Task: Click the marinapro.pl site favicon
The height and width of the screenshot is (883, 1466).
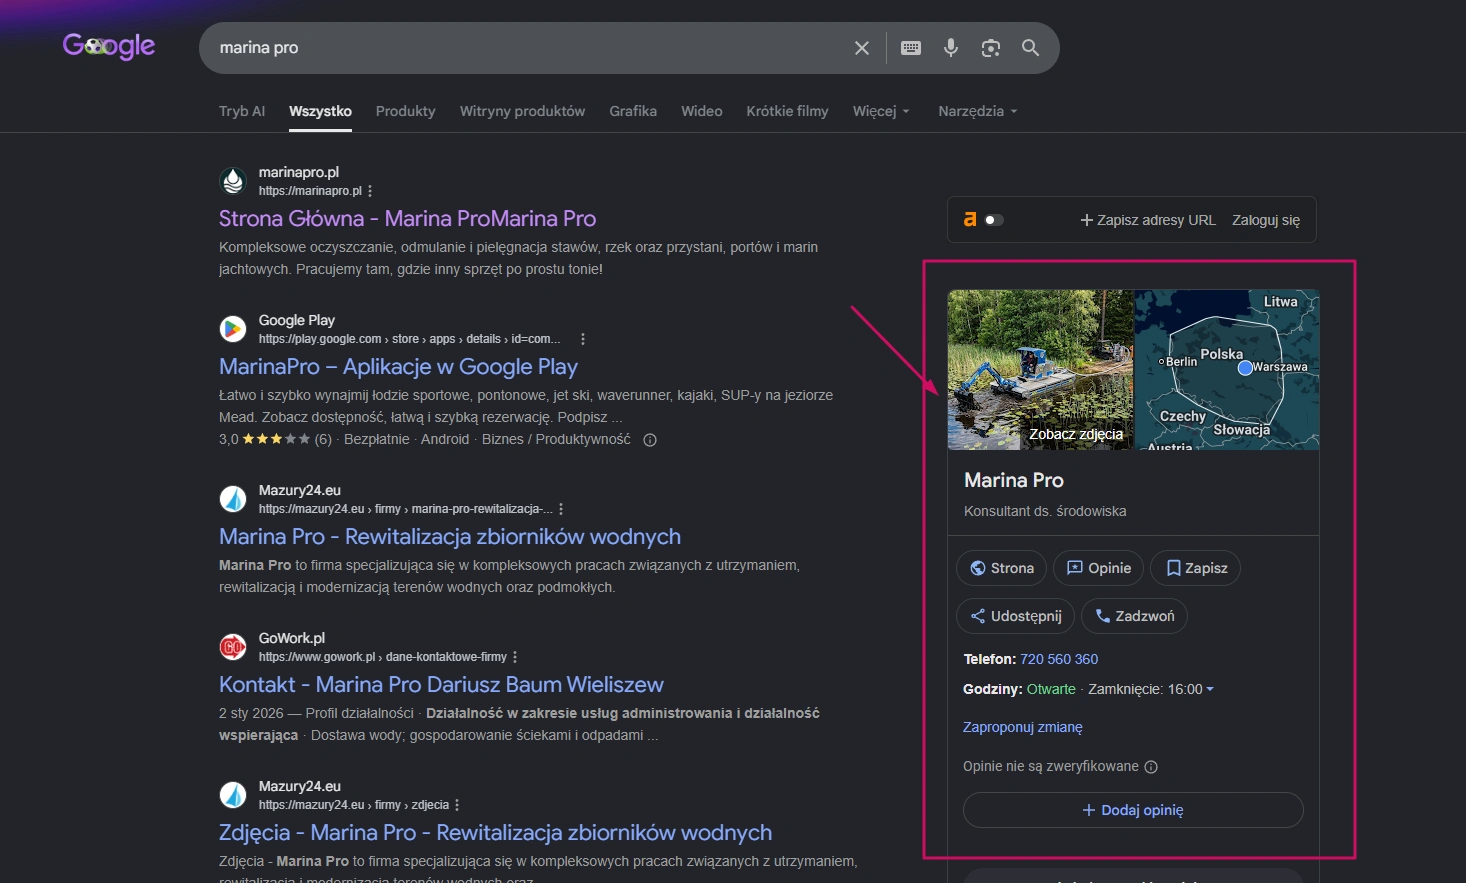Action: pyautogui.click(x=233, y=181)
